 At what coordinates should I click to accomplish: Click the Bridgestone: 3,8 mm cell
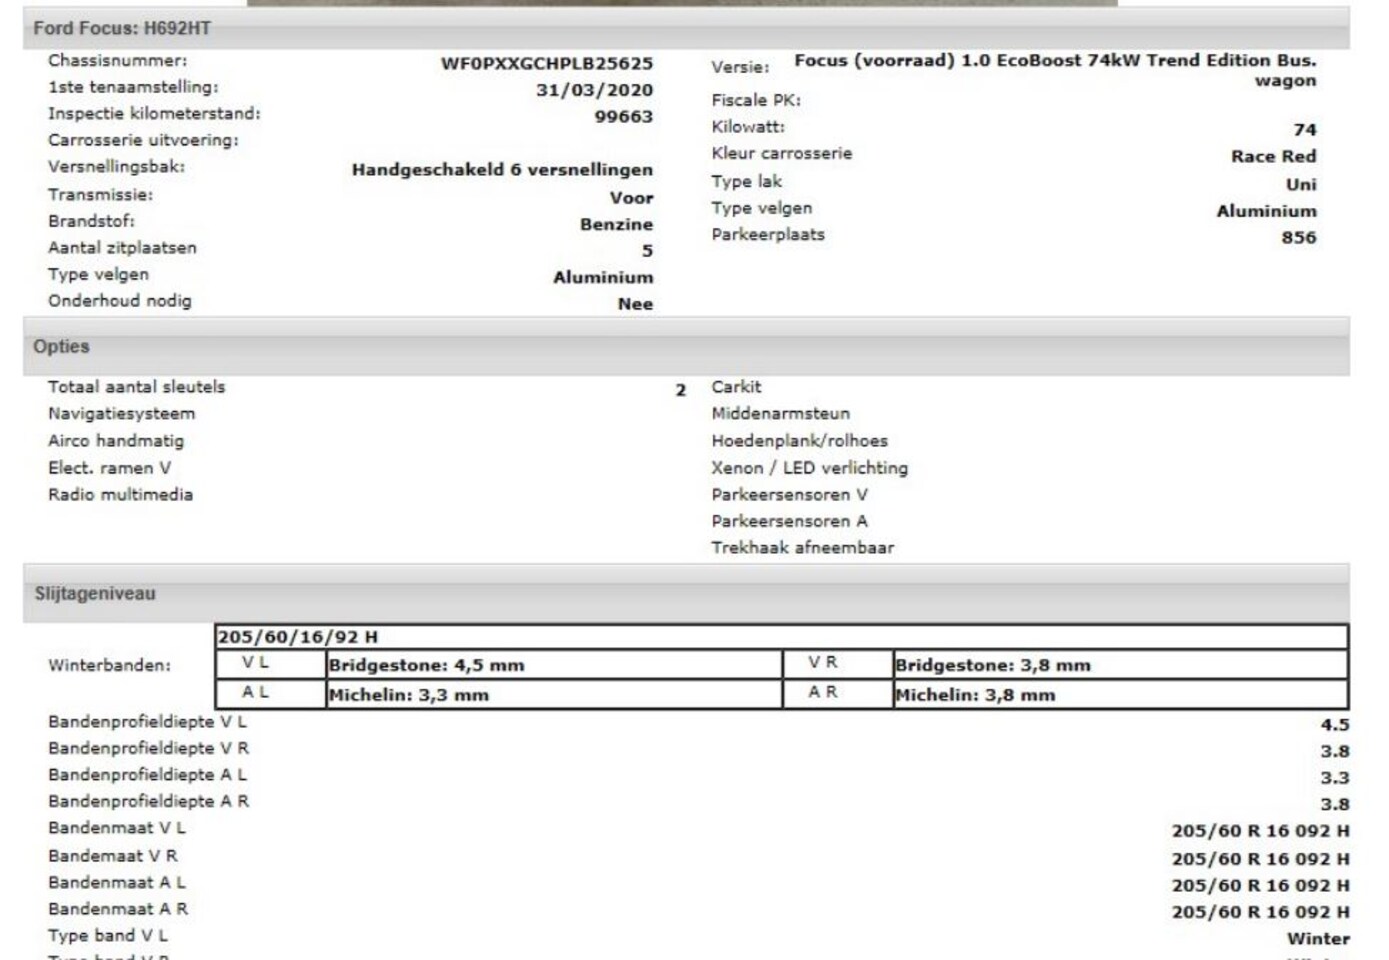[992, 665]
